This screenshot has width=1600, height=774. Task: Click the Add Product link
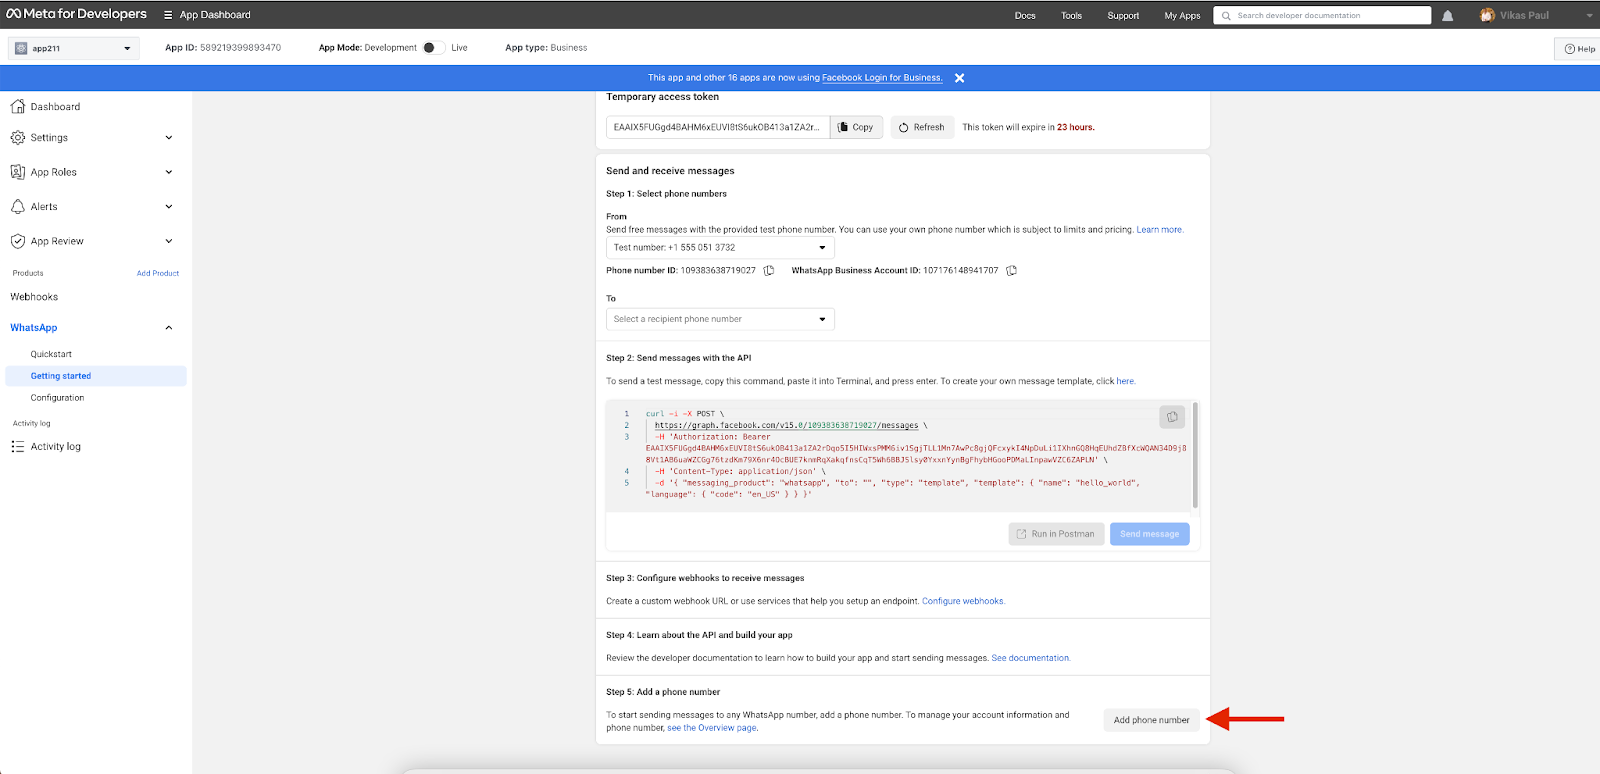(x=158, y=273)
